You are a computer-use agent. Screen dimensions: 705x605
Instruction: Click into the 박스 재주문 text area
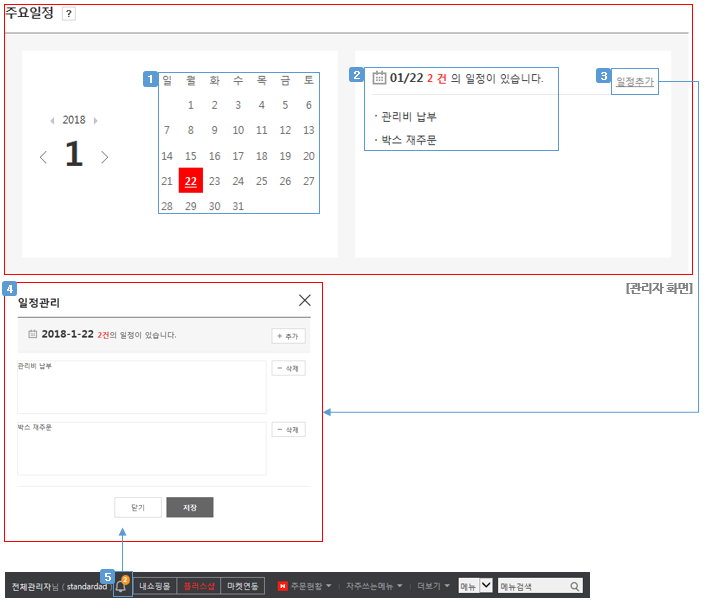pyautogui.click(x=142, y=449)
